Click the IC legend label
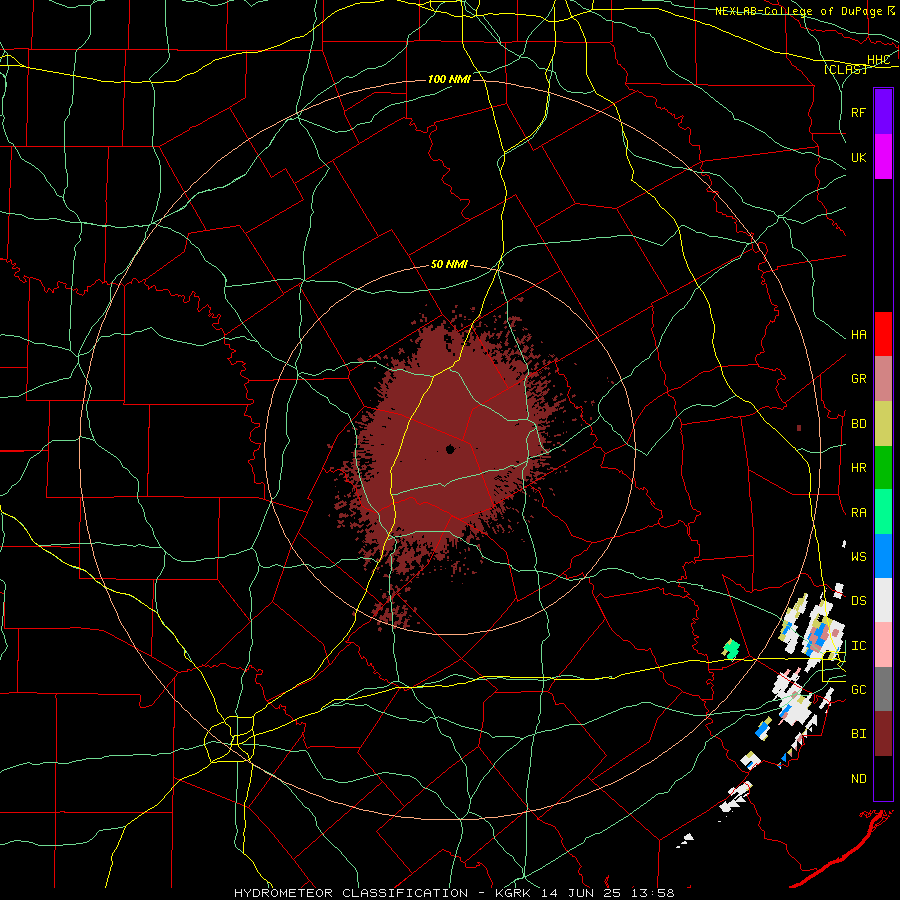 pos(858,646)
